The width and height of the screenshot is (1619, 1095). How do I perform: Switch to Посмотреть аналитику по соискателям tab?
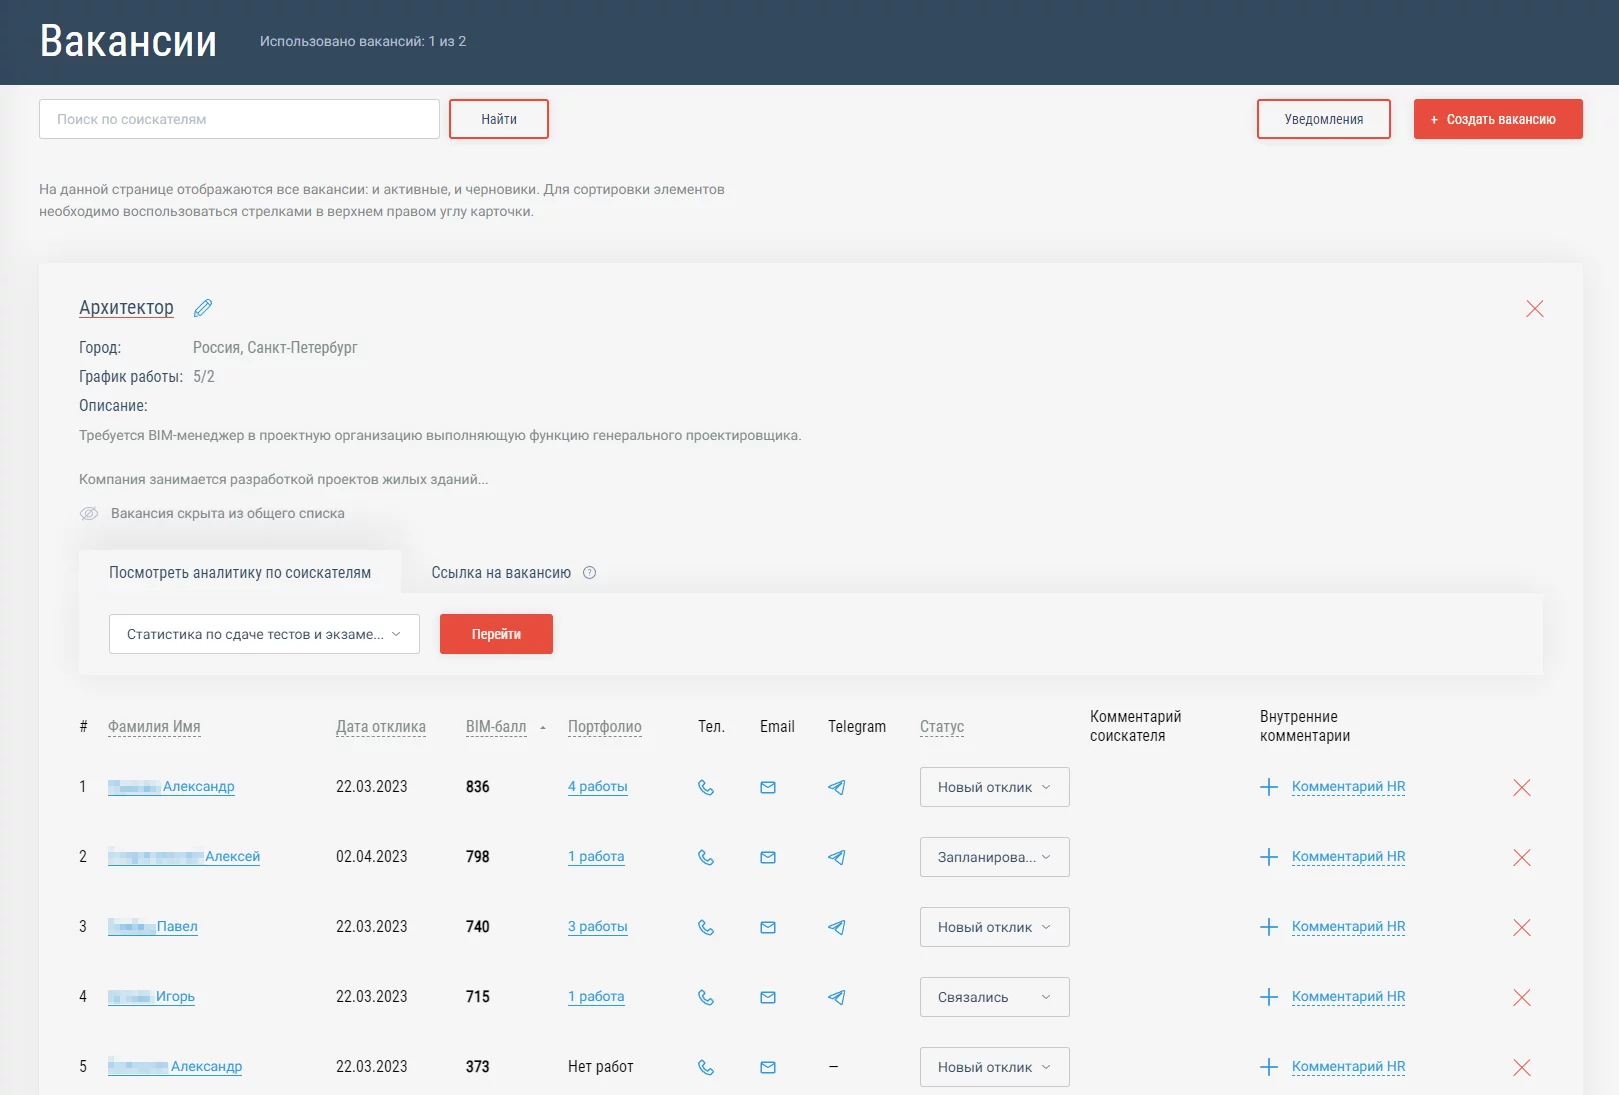click(x=240, y=573)
